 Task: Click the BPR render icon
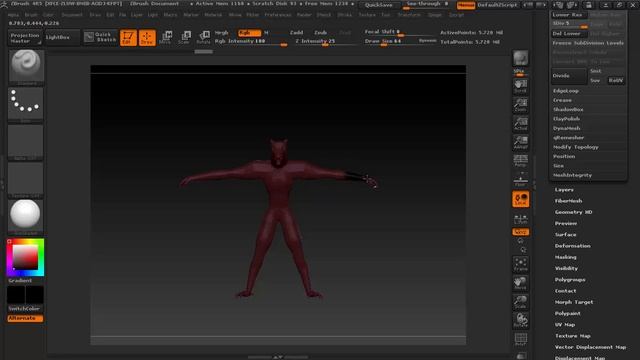tap(520, 58)
